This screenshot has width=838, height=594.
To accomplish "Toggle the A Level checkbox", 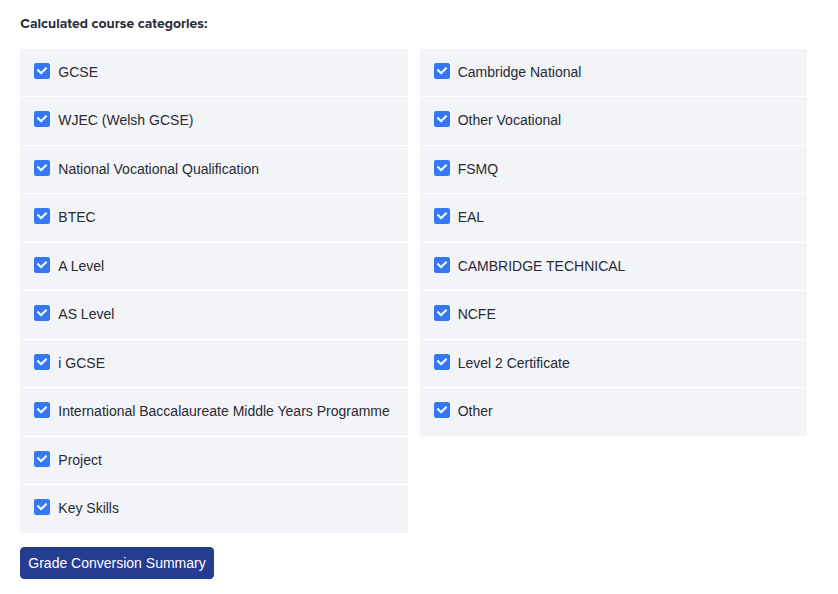I will (x=42, y=265).
